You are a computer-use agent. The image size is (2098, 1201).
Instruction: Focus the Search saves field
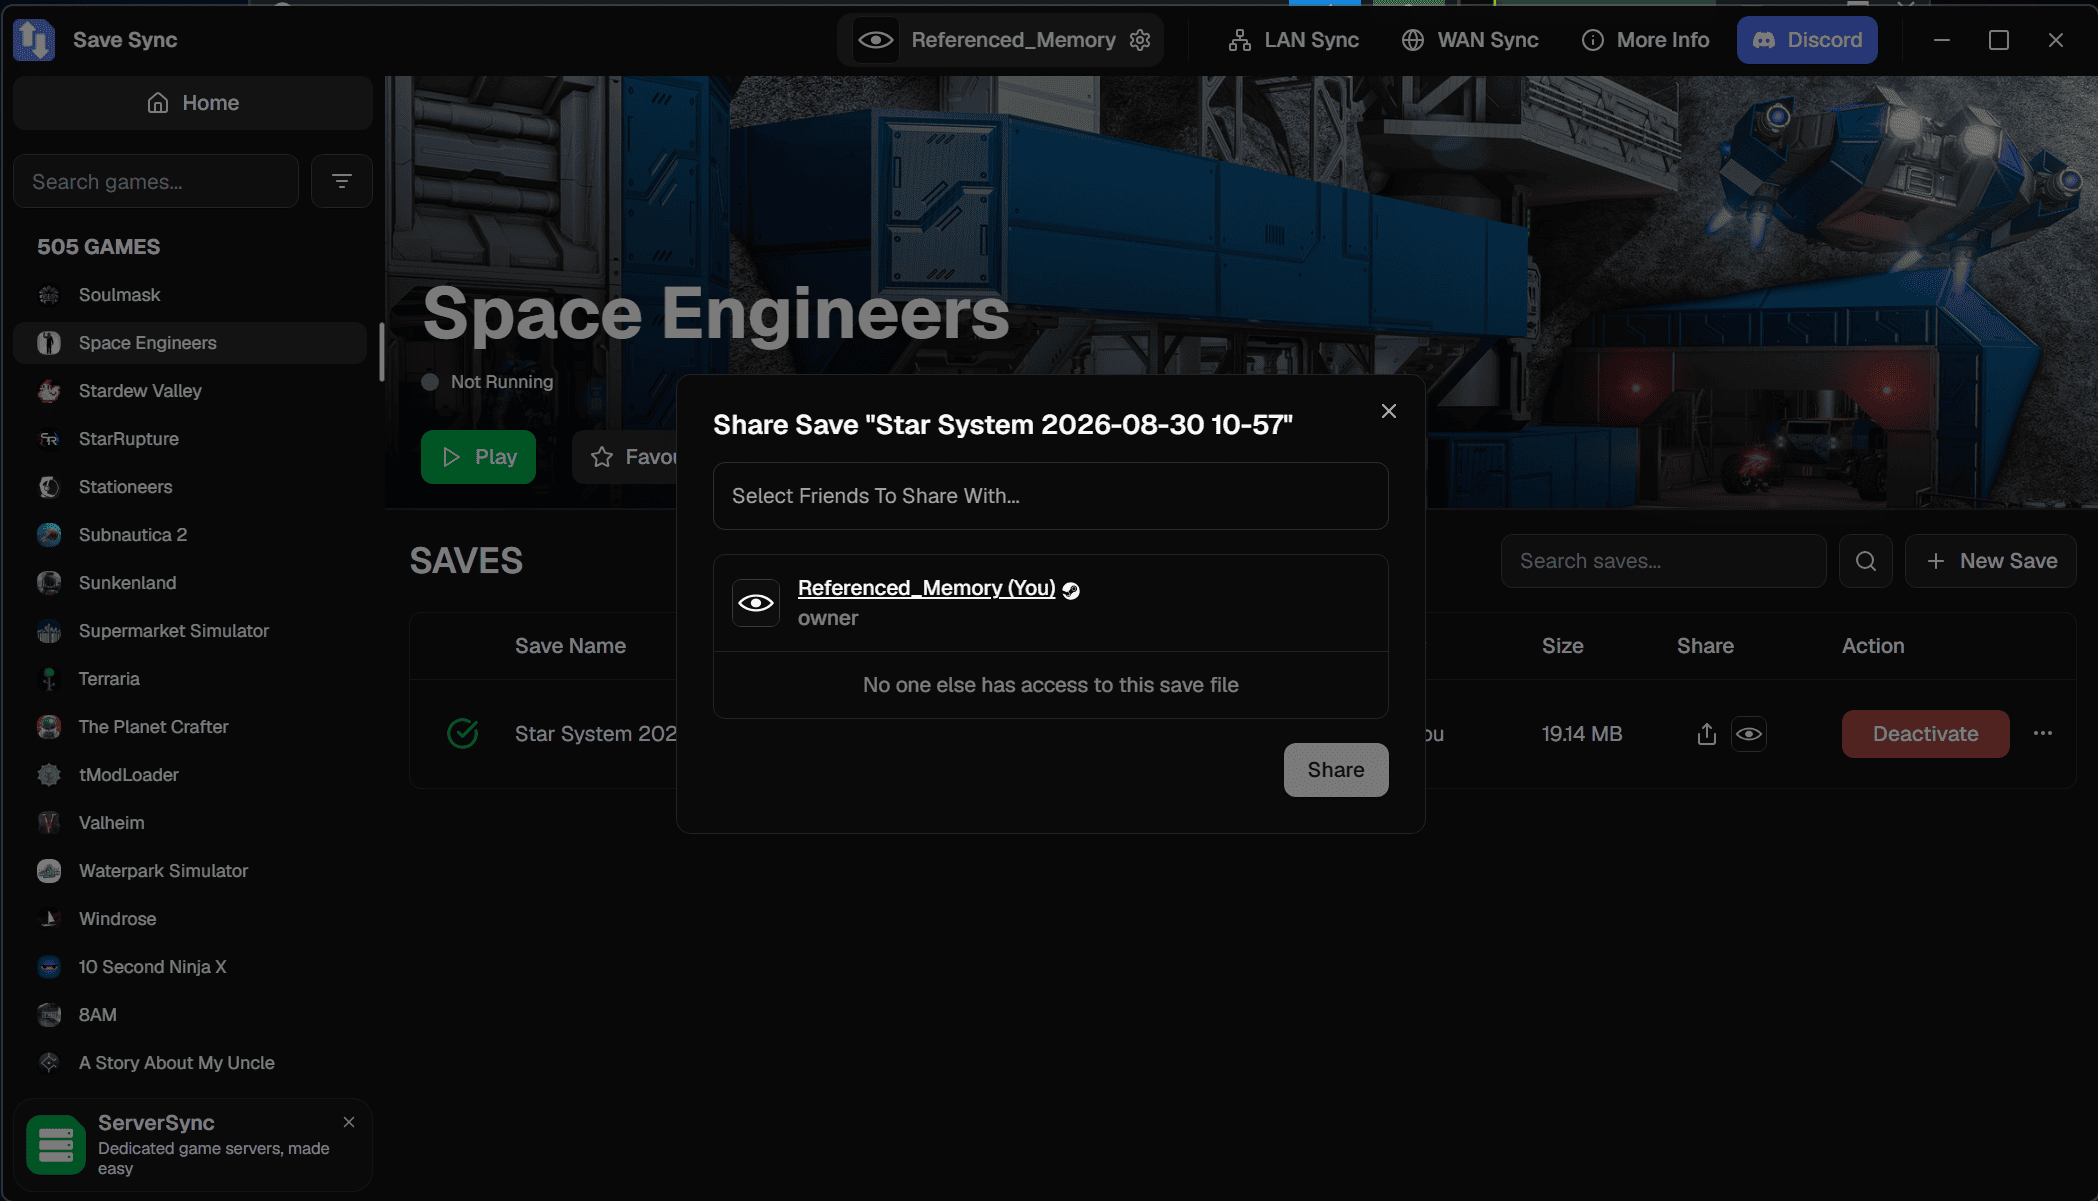click(x=1663, y=561)
